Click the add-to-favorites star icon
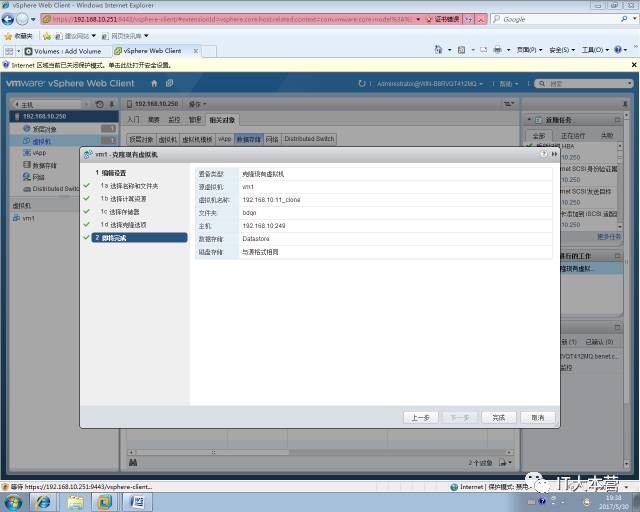Viewport: 640px width, 512px height. pyautogui.click(x=47, y=36)
